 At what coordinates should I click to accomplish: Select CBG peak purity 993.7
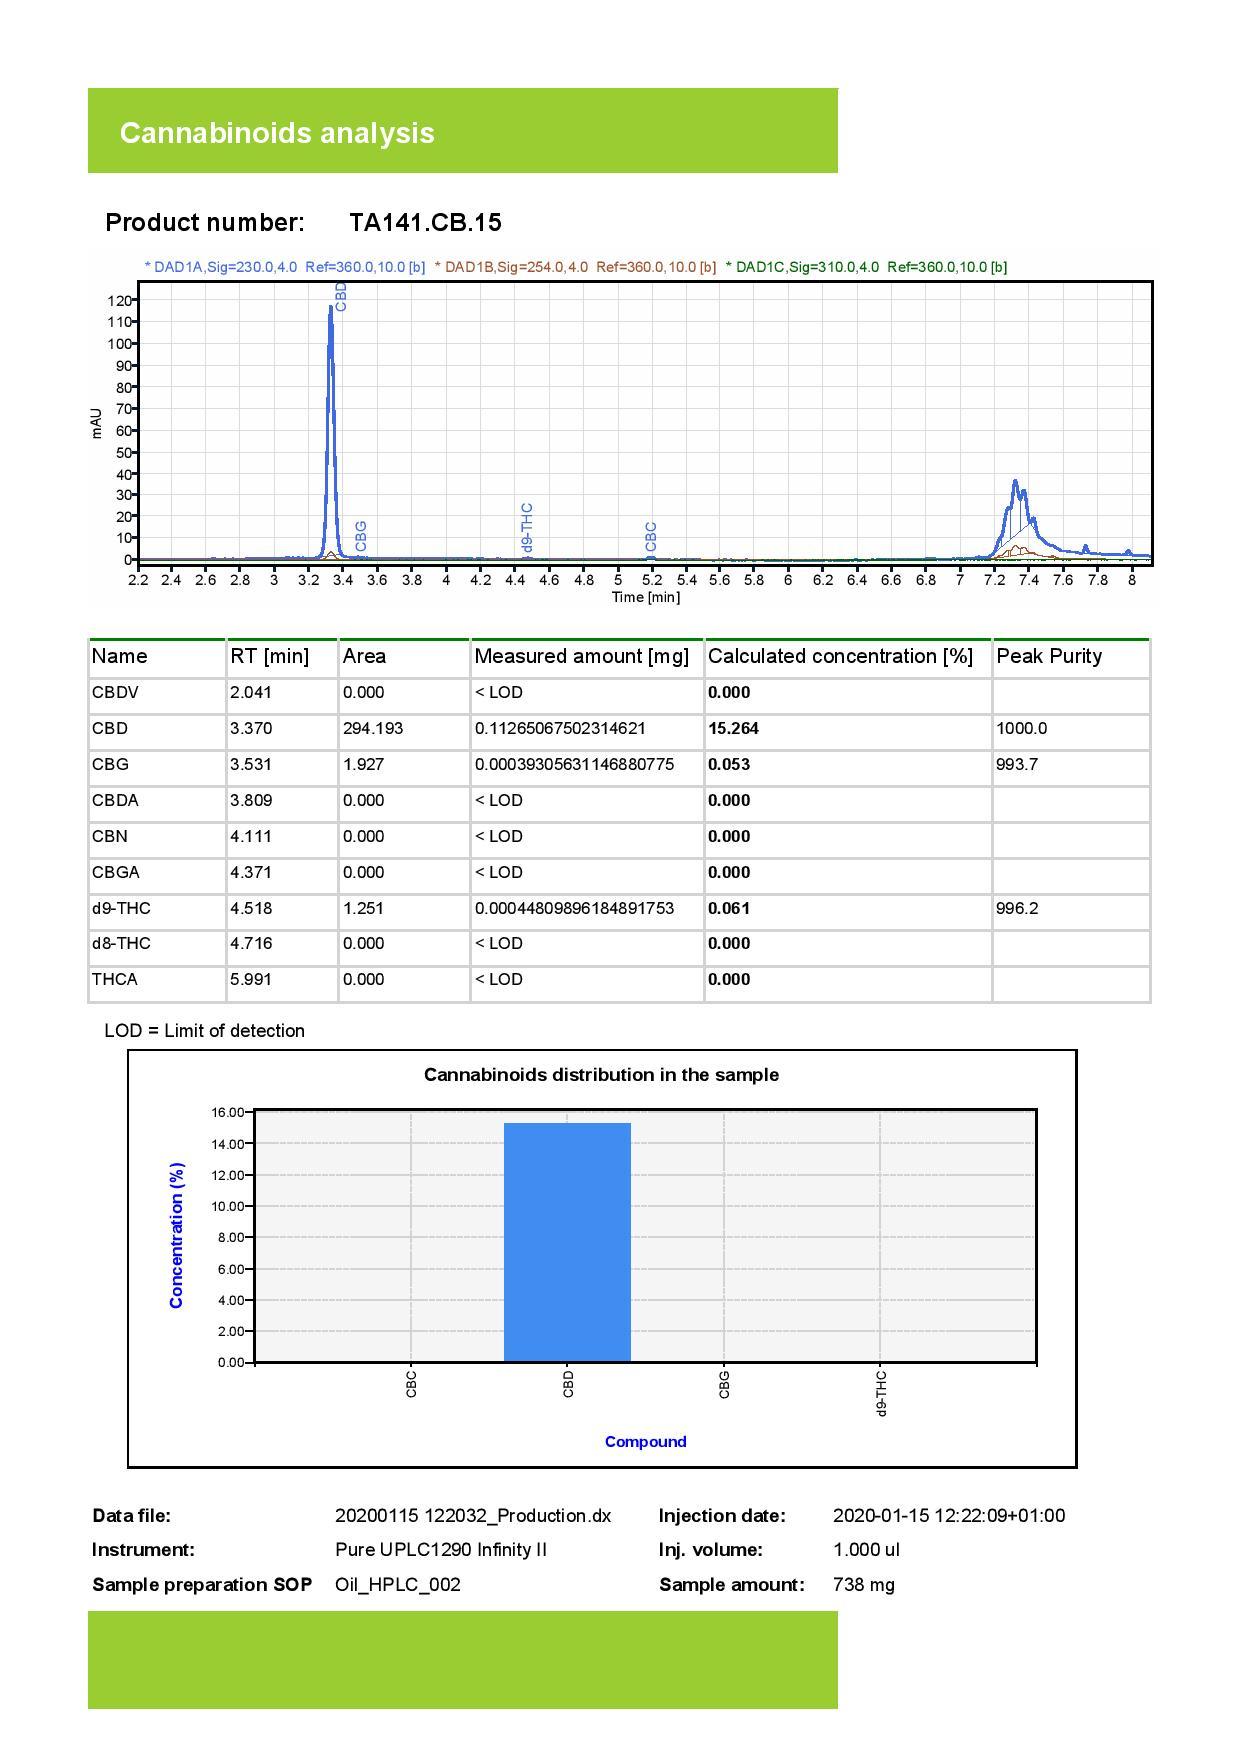[1017, 764]
